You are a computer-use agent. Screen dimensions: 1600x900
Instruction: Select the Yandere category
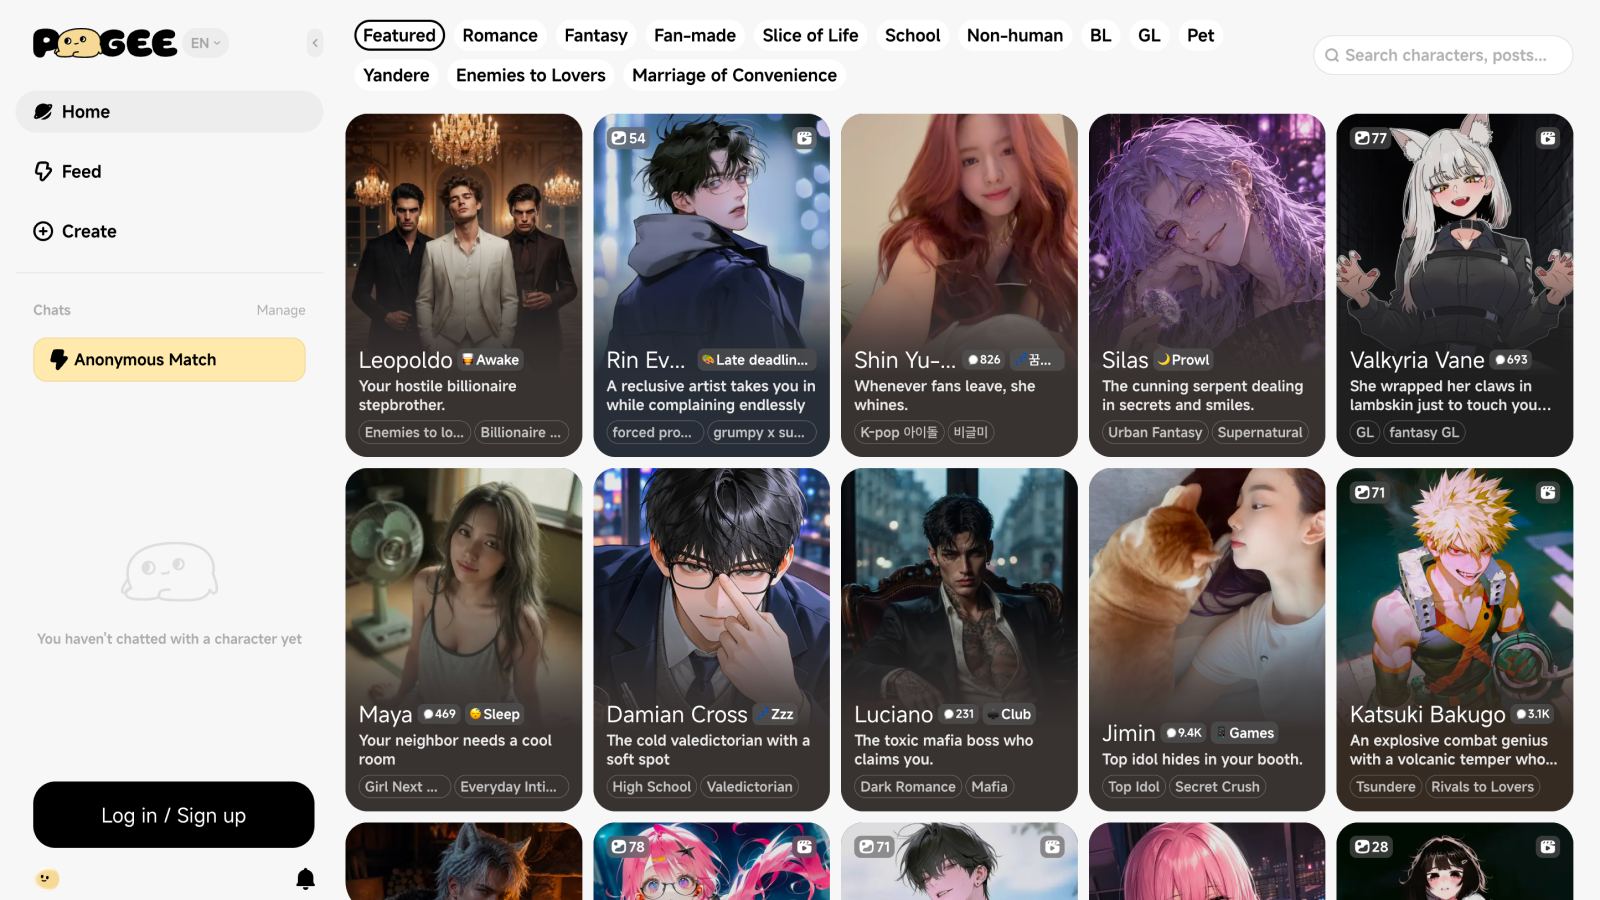(396, 75)
